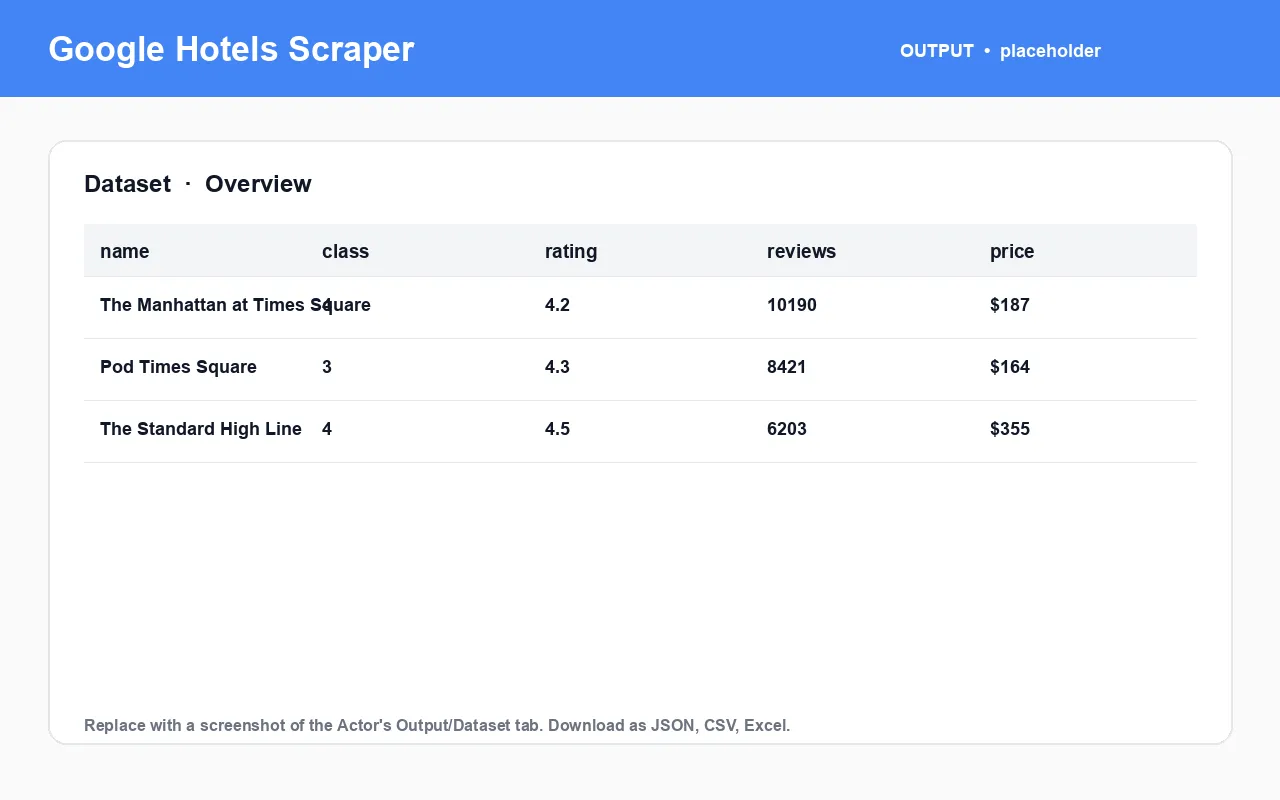The image size is (1280, 800).
Task: Click the $164 price cell
Action: click(x=1010, y=367)
